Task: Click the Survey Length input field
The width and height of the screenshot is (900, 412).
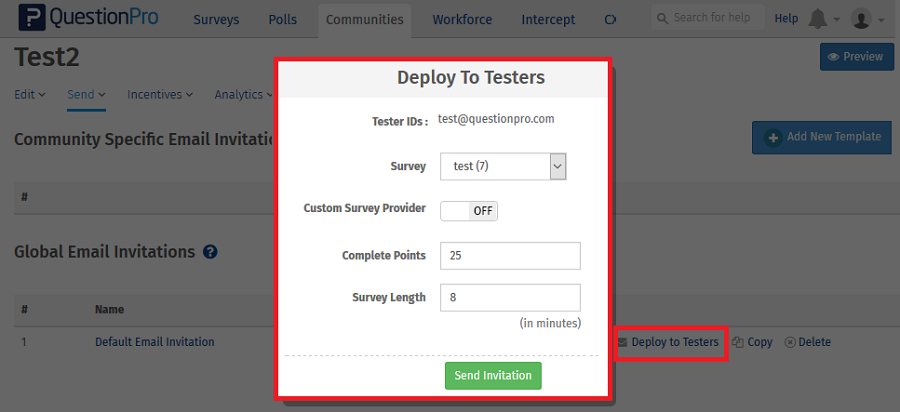Action: pyautogui.click(x=510, y=297)
